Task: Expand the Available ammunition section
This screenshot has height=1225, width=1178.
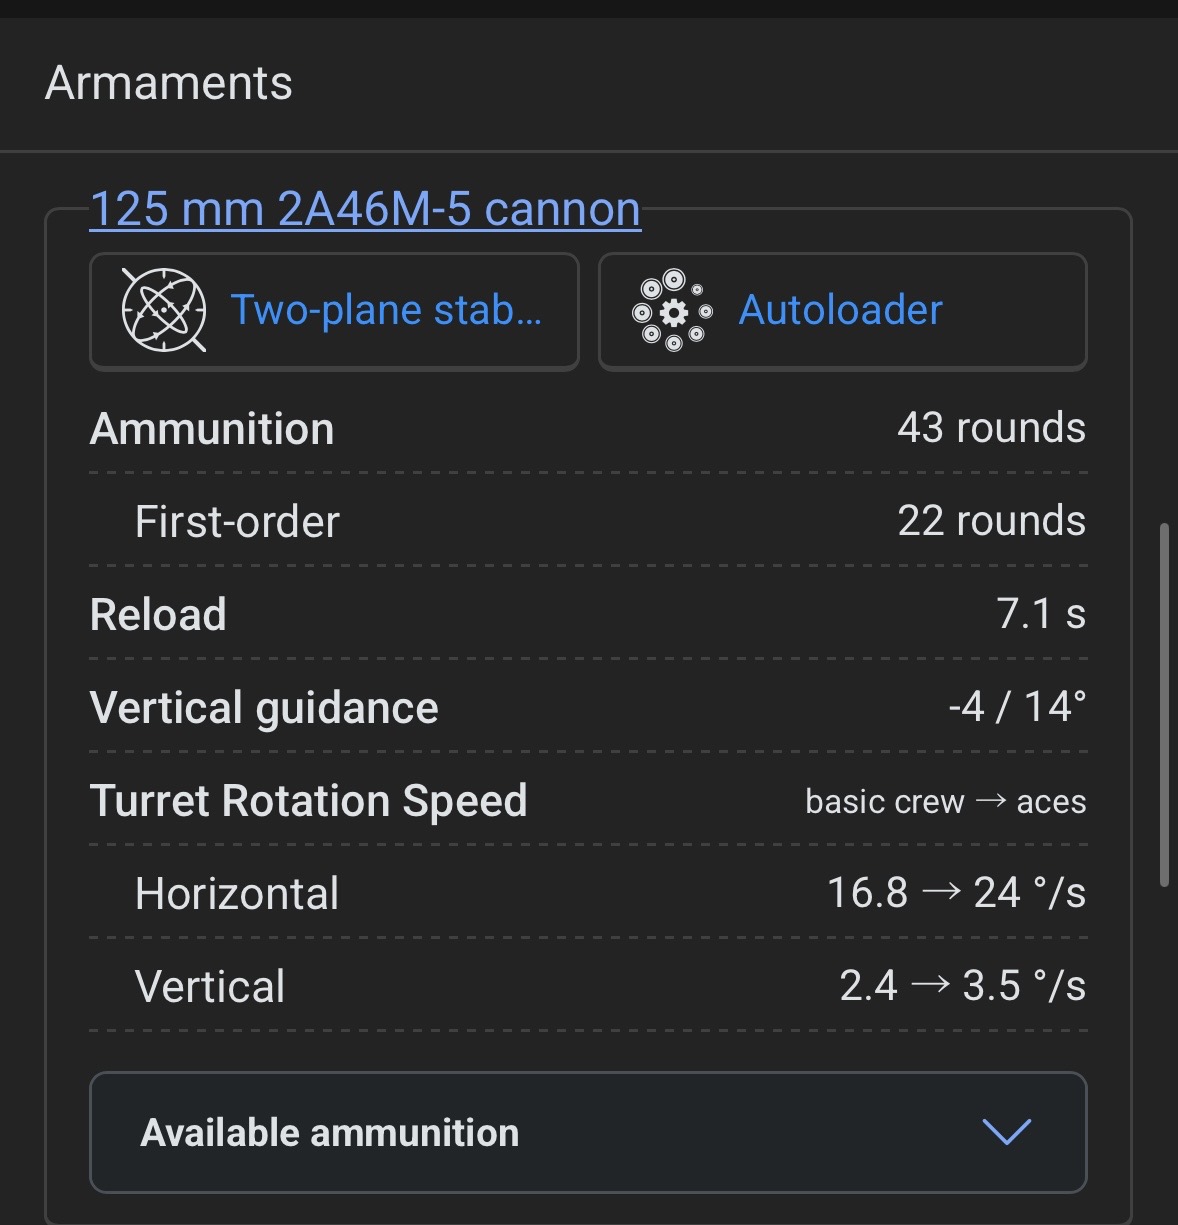Action: [x=330, y=1133]
